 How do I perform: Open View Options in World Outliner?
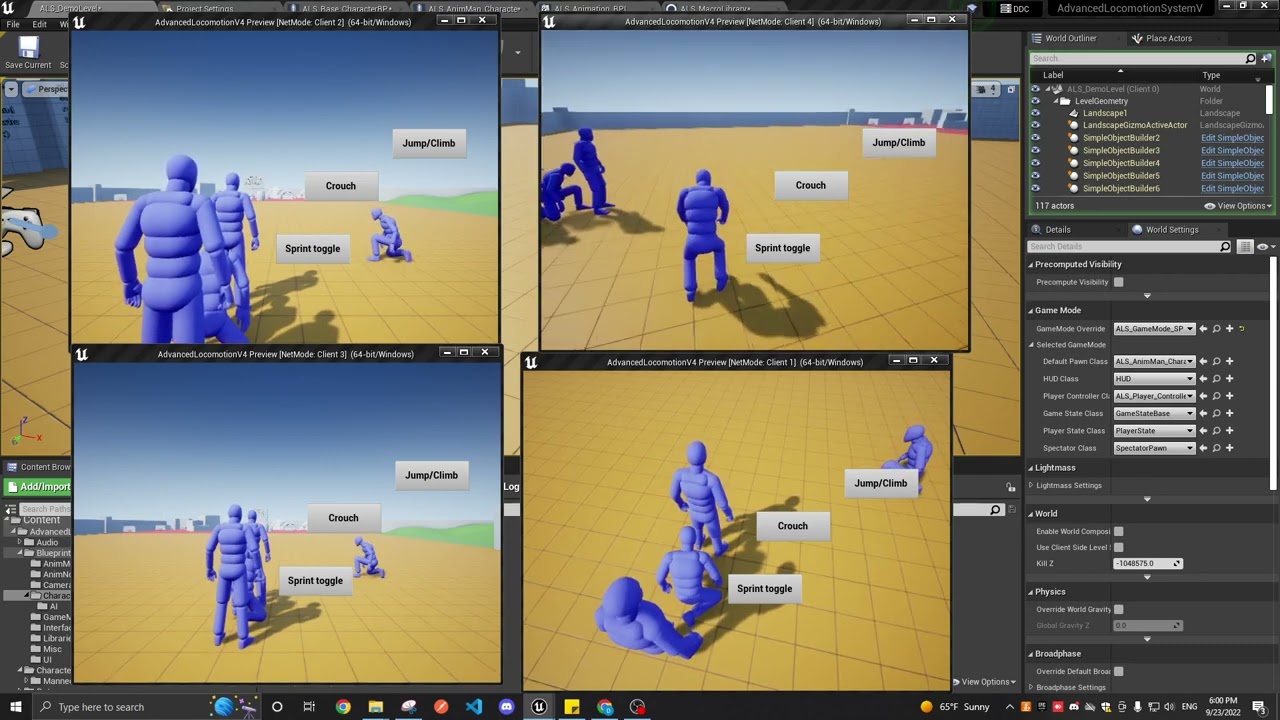[x=1238, y=206]
